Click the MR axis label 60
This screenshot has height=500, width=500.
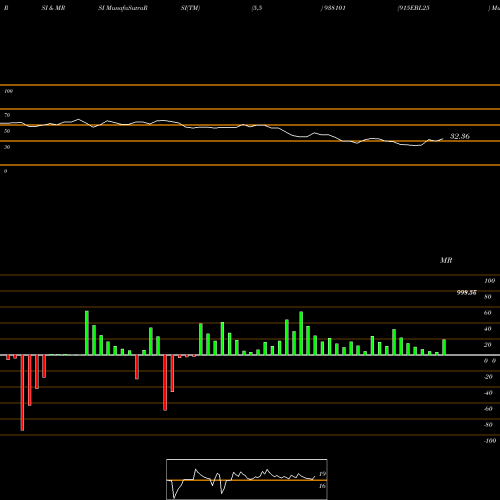tap(488, 313)
